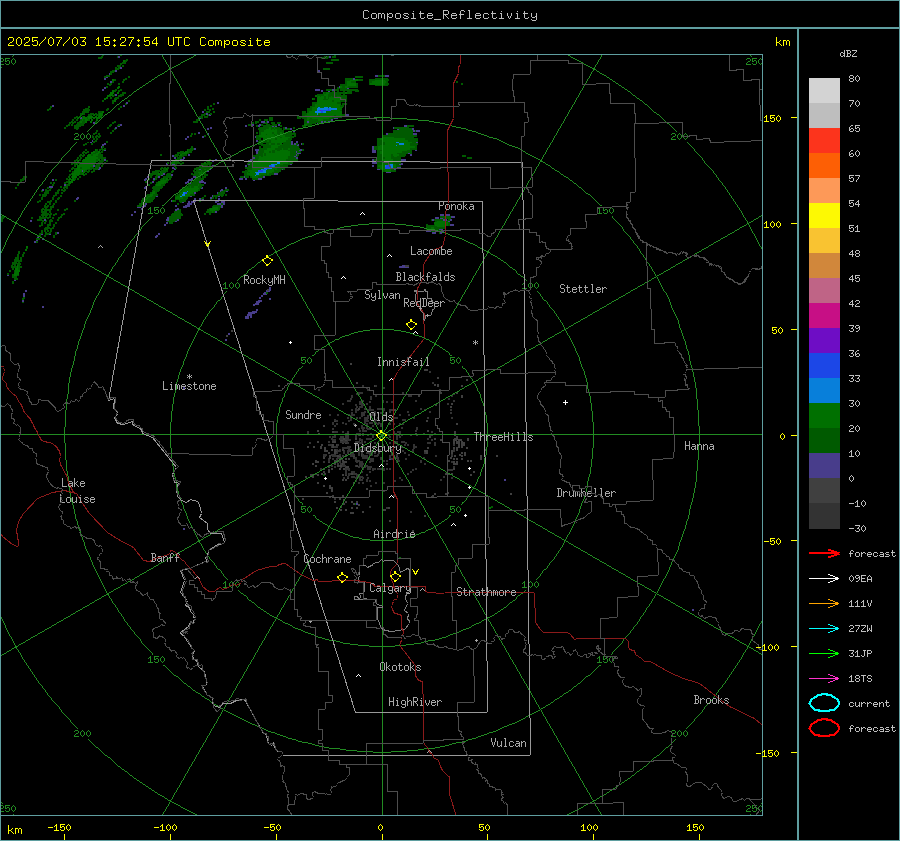Viewport: 900px width, 841px height.
Task: Click the Sundre city label
Action: click(x=303, y=414)
